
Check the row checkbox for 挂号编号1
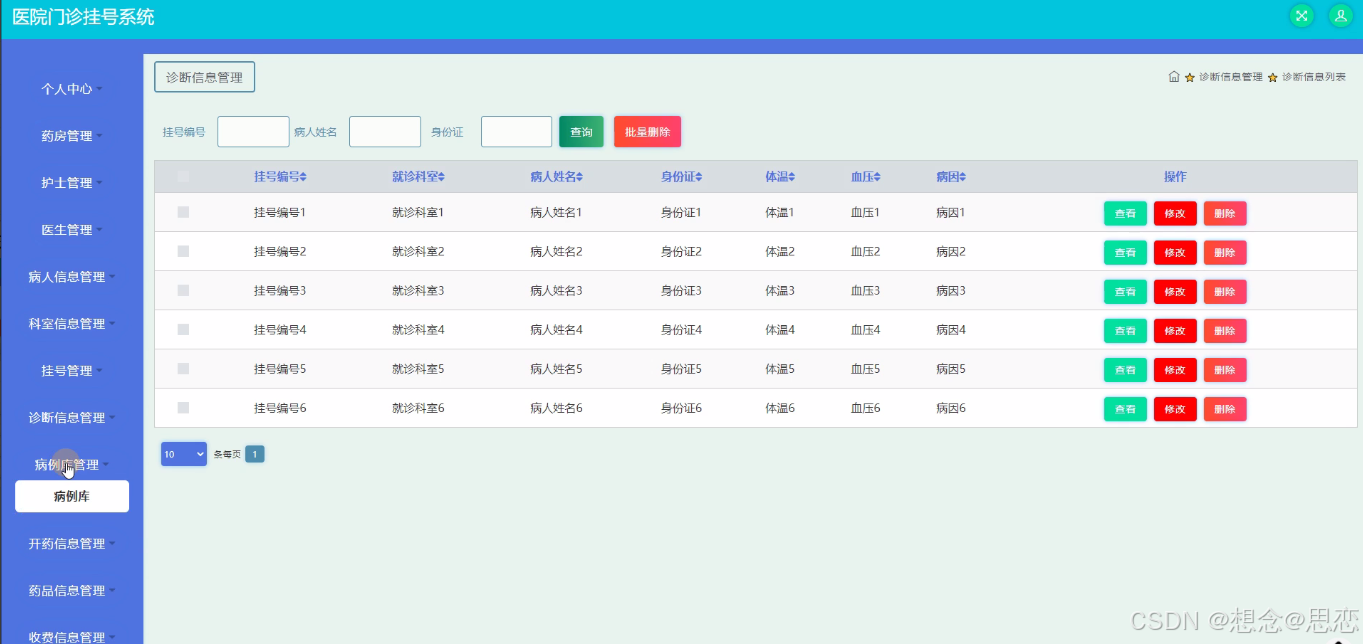183,212
